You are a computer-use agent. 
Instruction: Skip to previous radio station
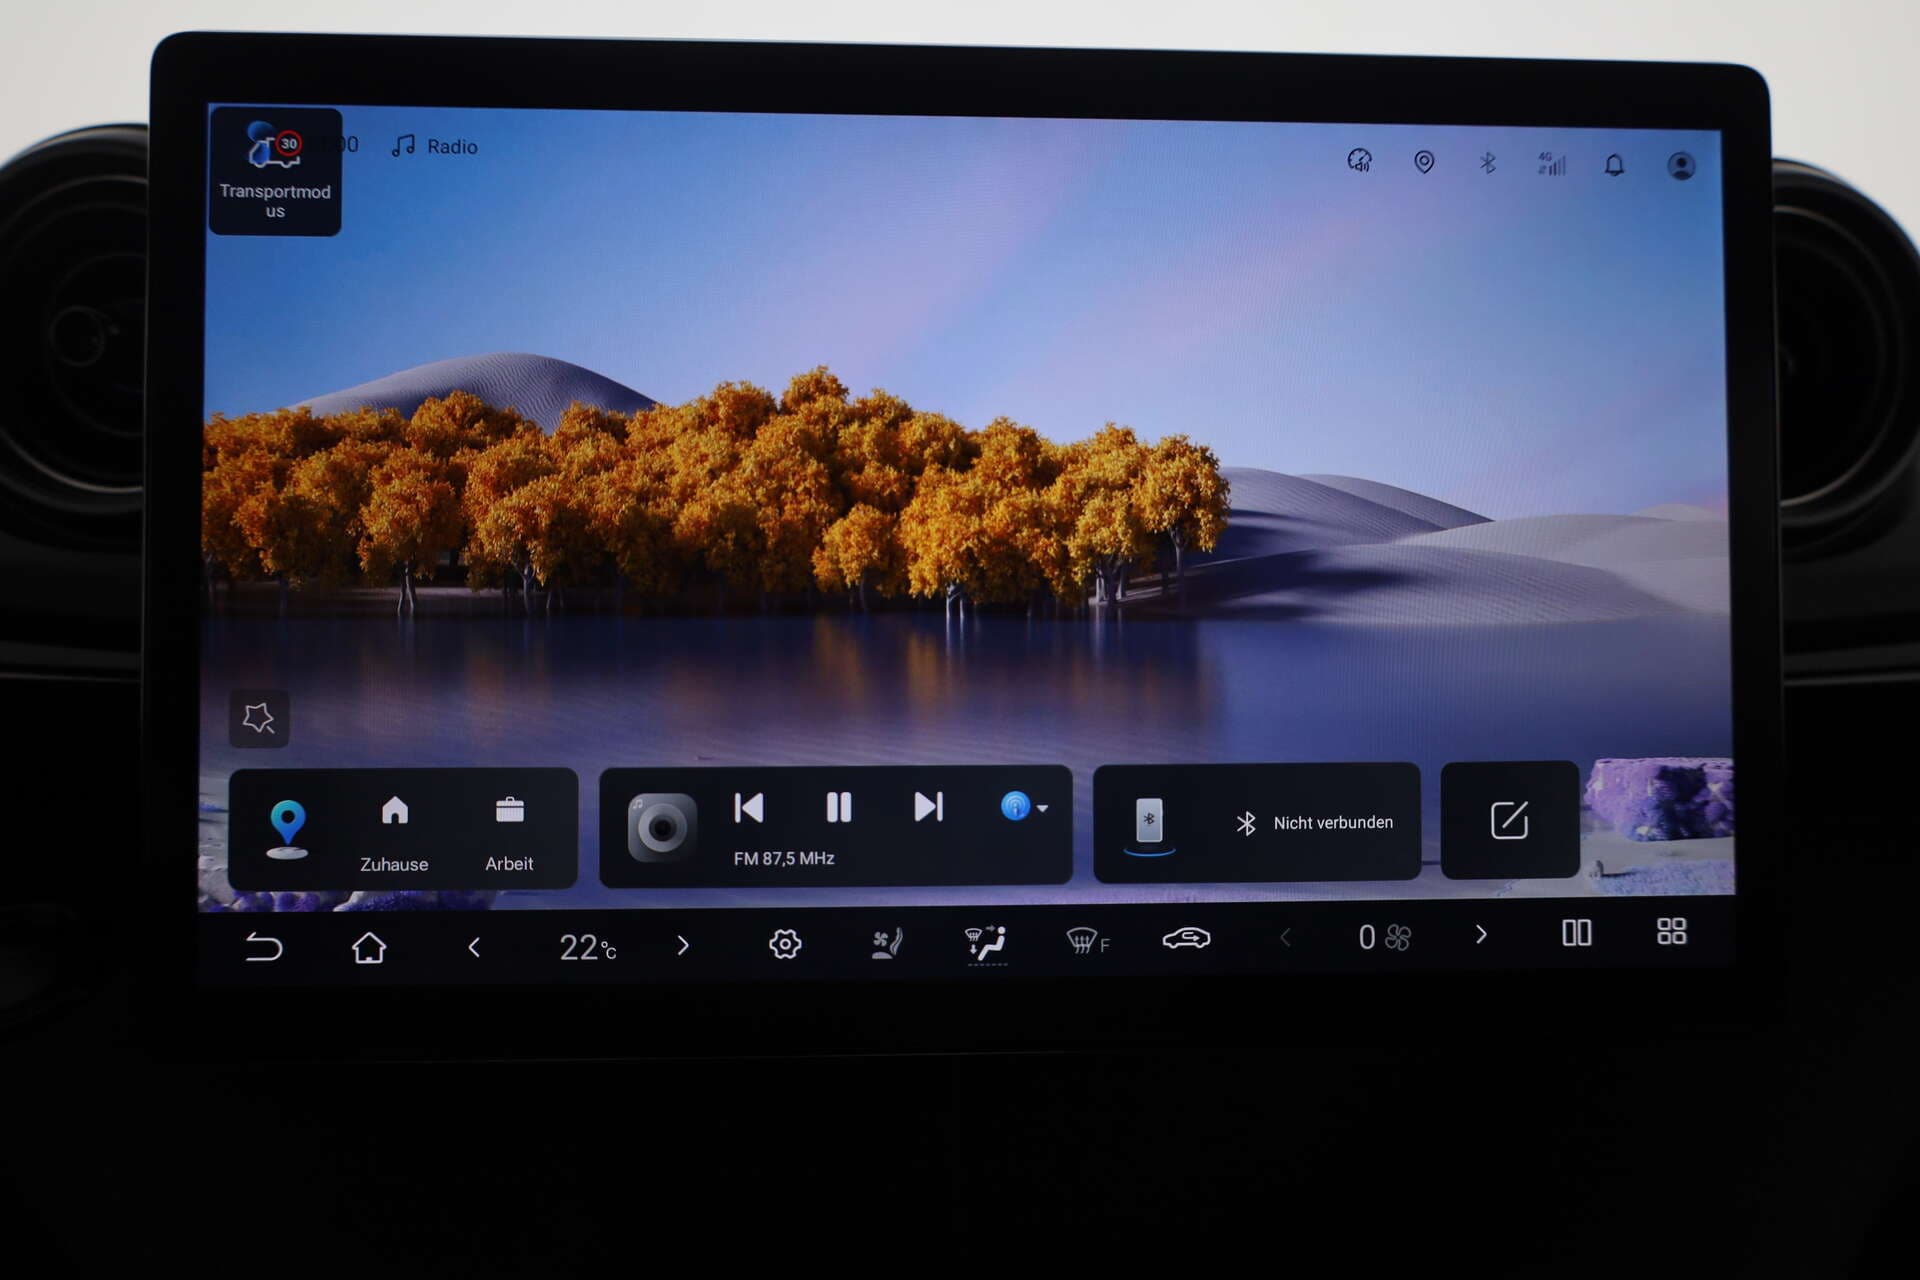[749, 808]
